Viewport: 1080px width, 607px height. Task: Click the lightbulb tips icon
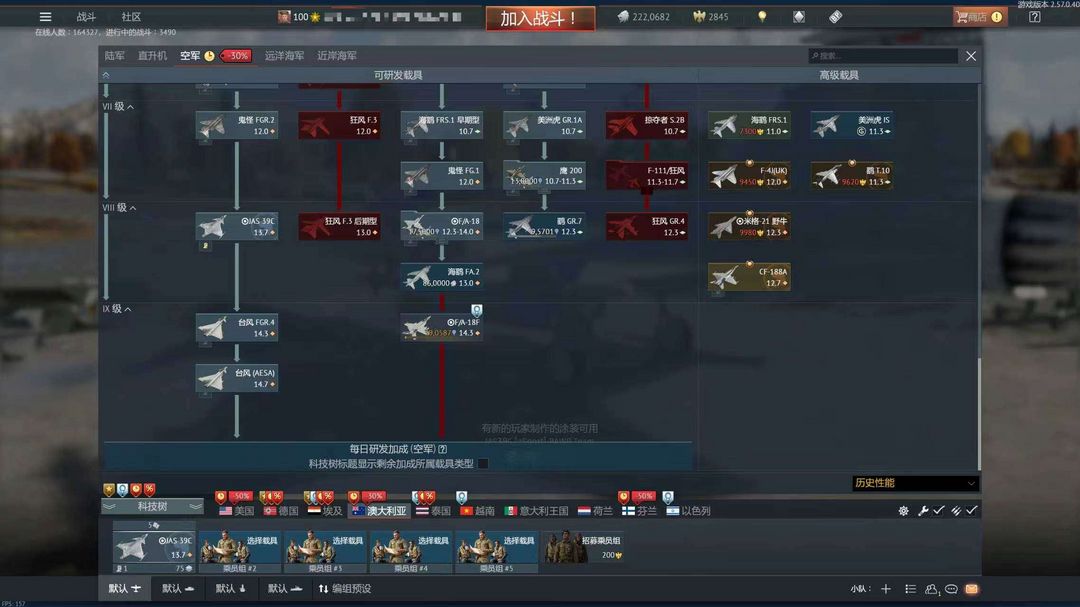coord(762,17)
